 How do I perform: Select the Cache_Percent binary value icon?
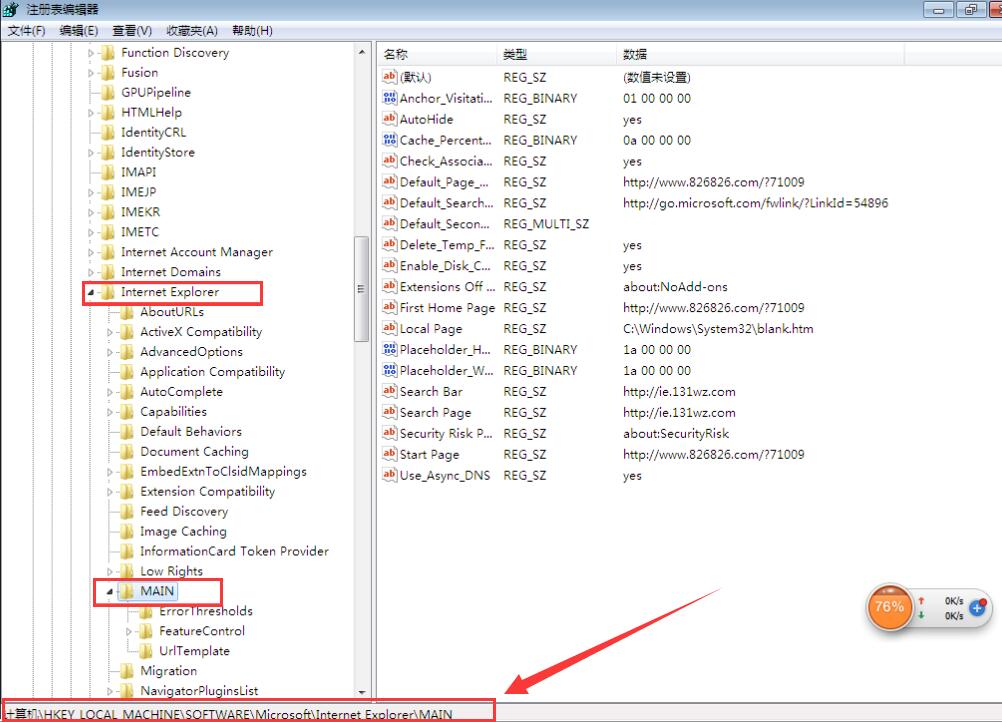(390, 140)
